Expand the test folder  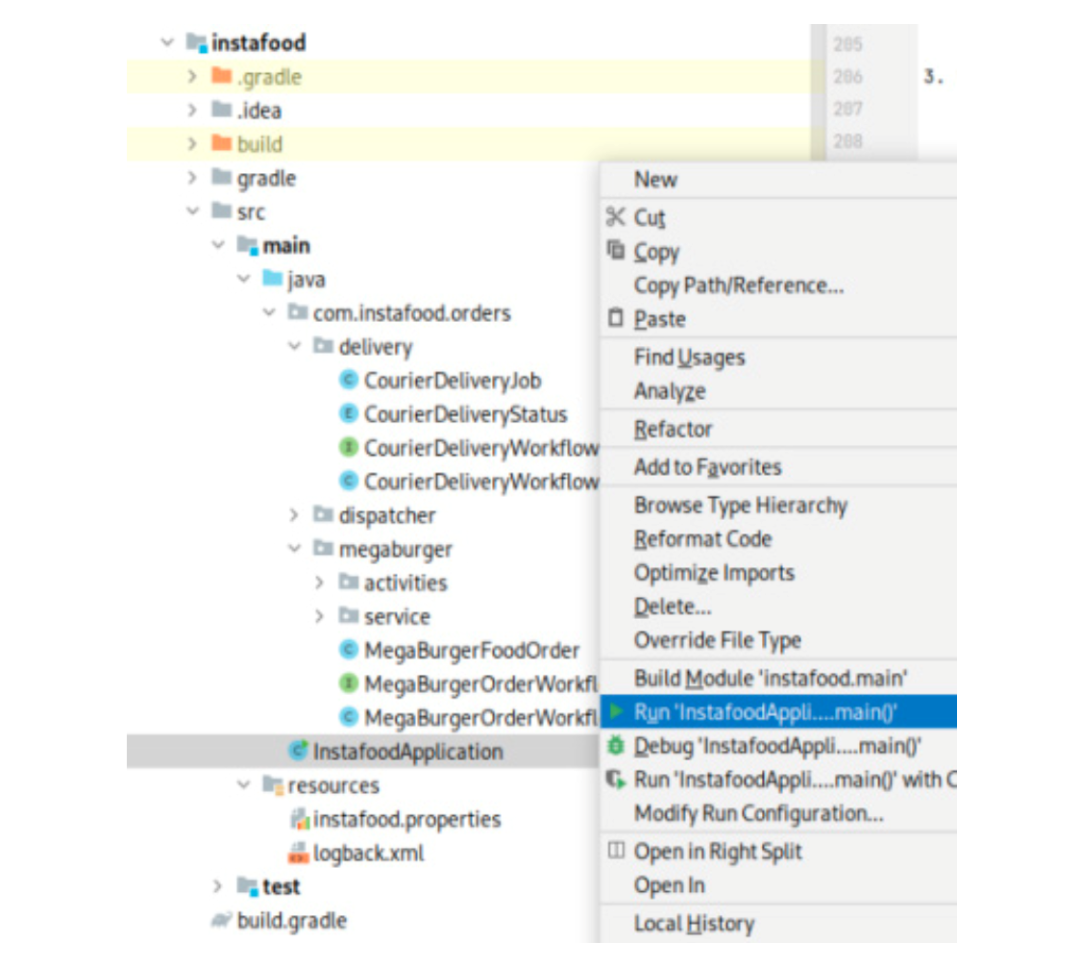218,887
